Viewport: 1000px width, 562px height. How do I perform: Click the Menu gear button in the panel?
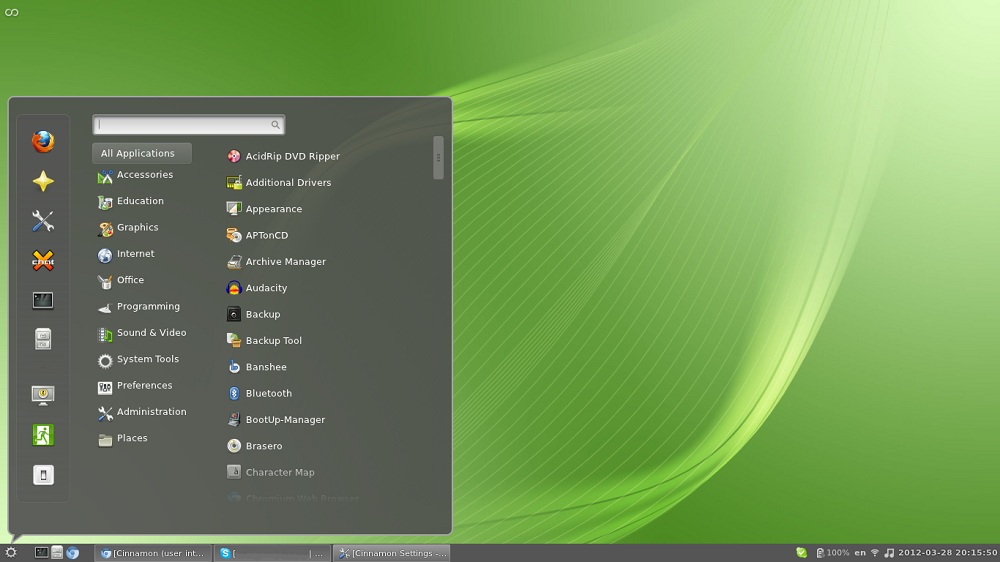tap(11, 553)
